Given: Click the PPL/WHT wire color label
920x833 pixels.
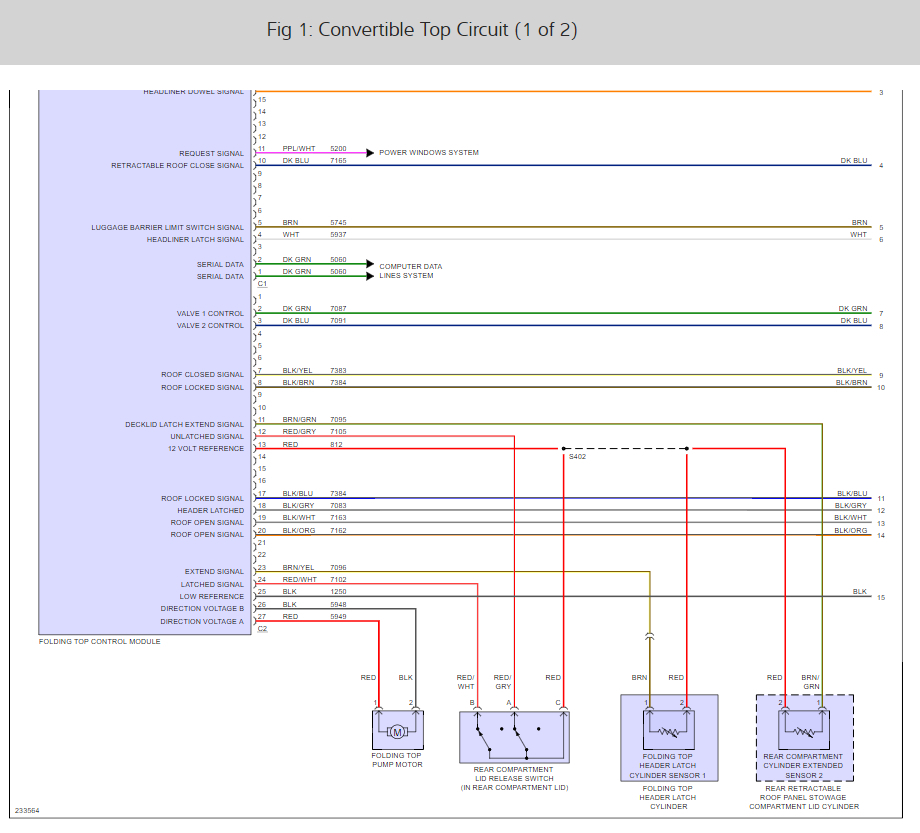Looking at the screenshot, I should pyautogui.click(x=299, y=149).
